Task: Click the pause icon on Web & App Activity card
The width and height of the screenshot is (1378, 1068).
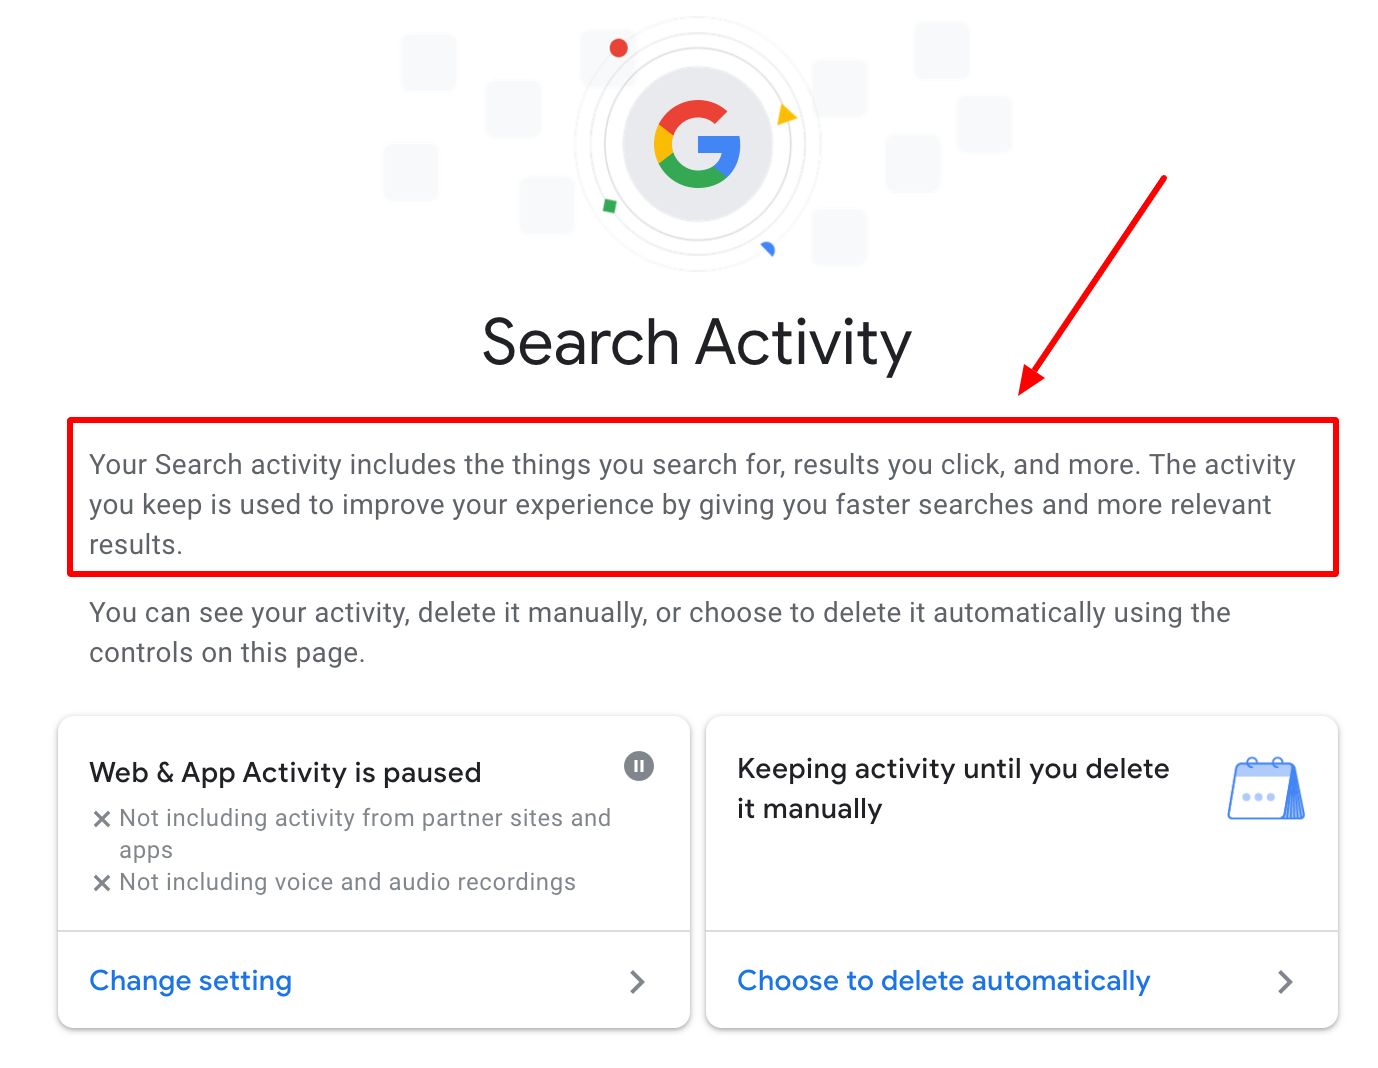Action: pos(639,766)
